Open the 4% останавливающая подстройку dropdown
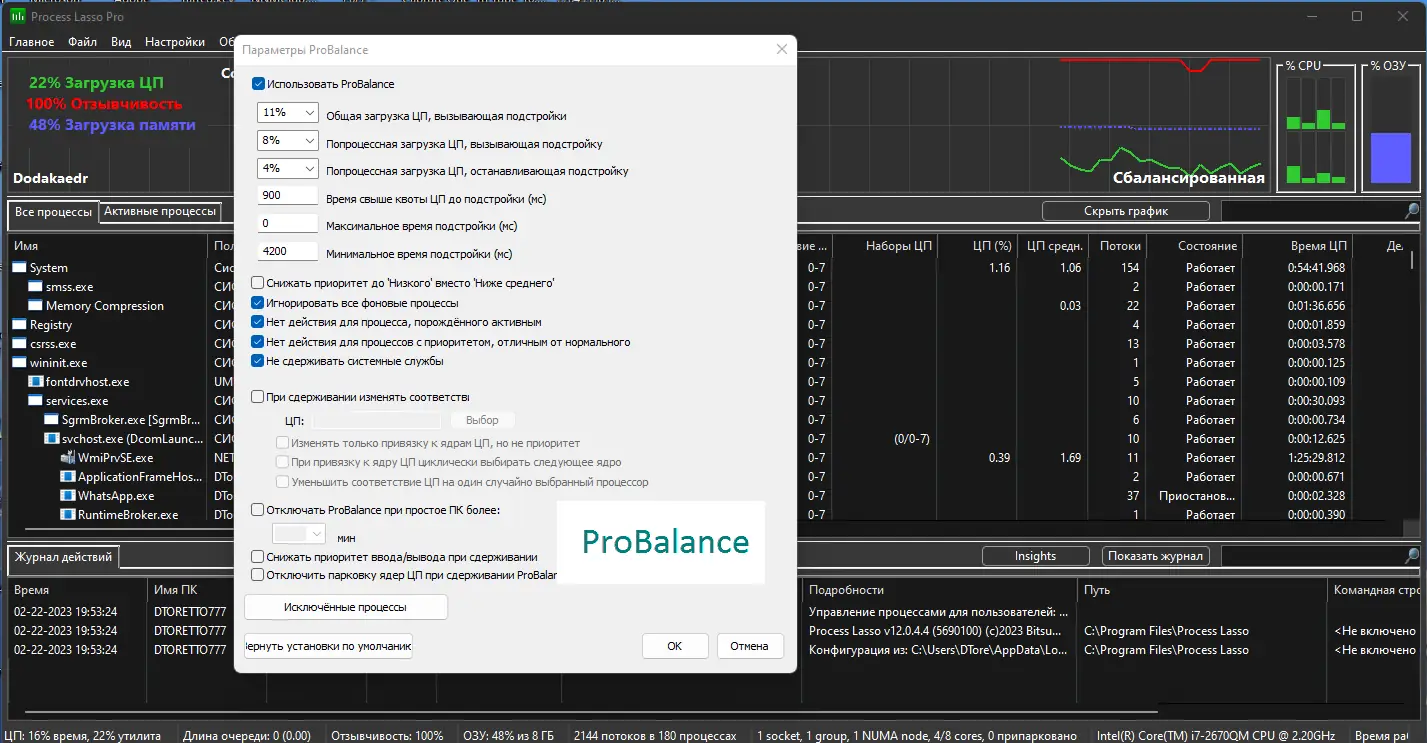The height and width of the screenshot is (743, 1427). coord(287,169)
